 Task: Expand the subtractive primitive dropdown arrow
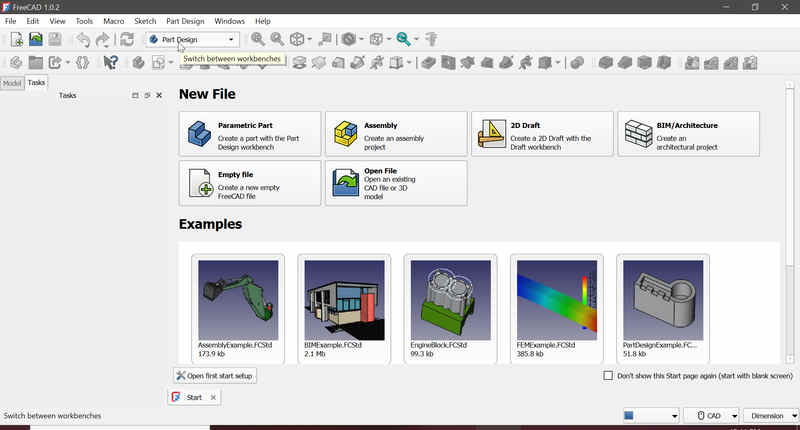click(x=558, y=63)
